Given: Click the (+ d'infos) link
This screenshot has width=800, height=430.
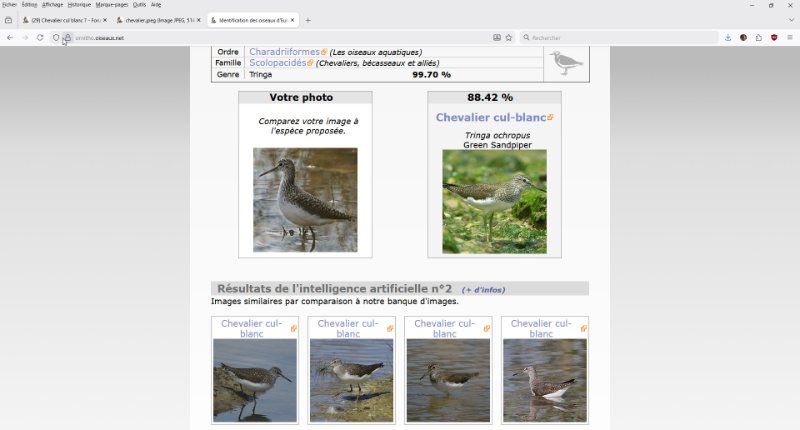Looking at the screenshot, I should (483, 290).
